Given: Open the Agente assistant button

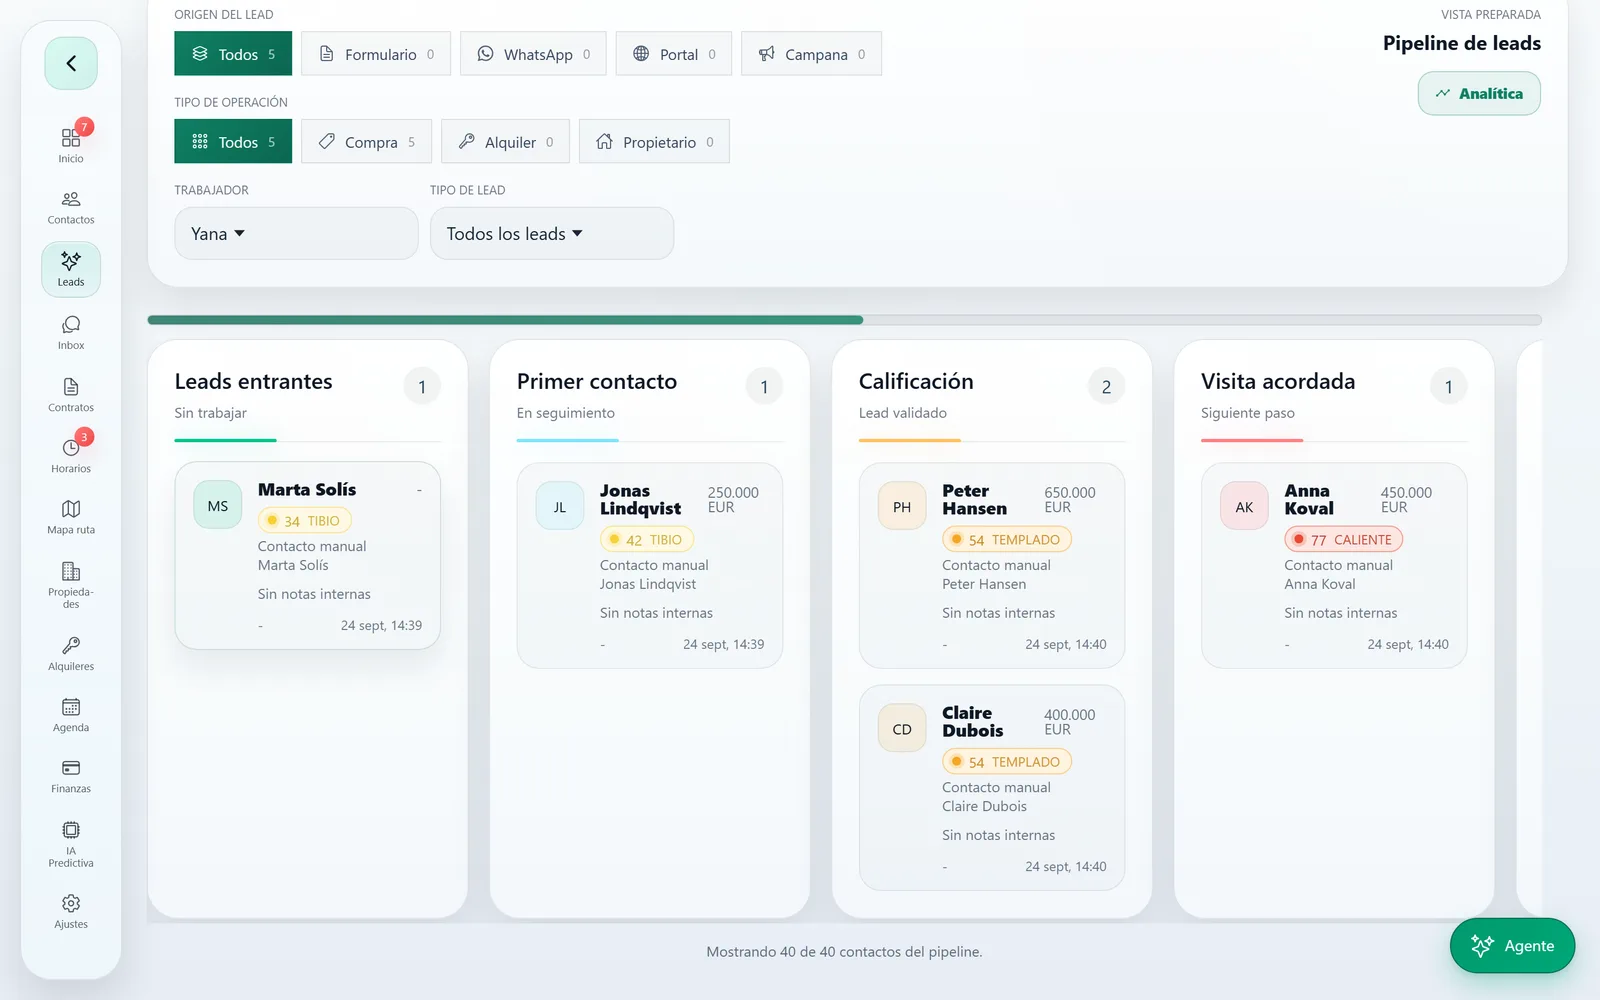Looking at the screenshot, I should click(x=1512, y=946).
